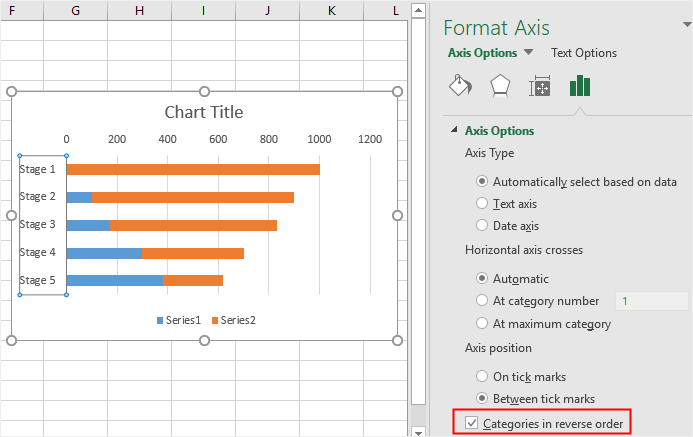The image size is (693, 437).
Task: Select column J header
Action: click(267, 10)
